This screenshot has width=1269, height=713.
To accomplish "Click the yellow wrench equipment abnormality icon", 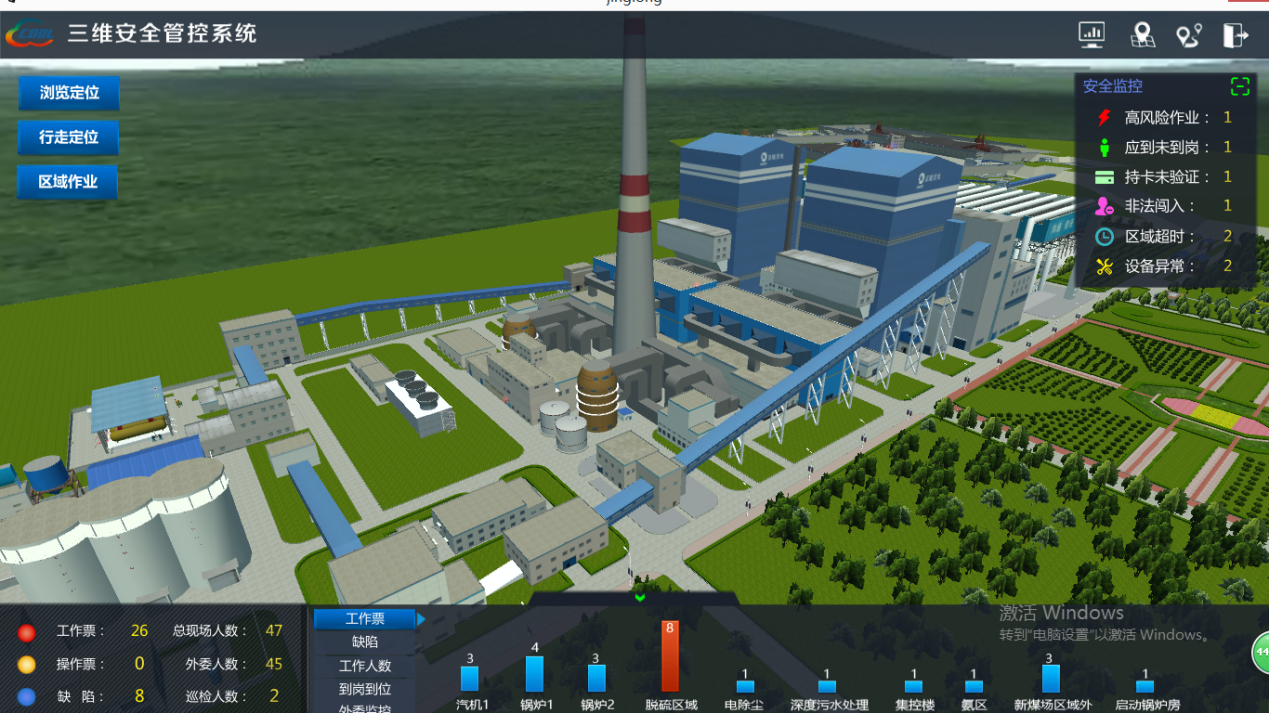I will point(1104,266).
